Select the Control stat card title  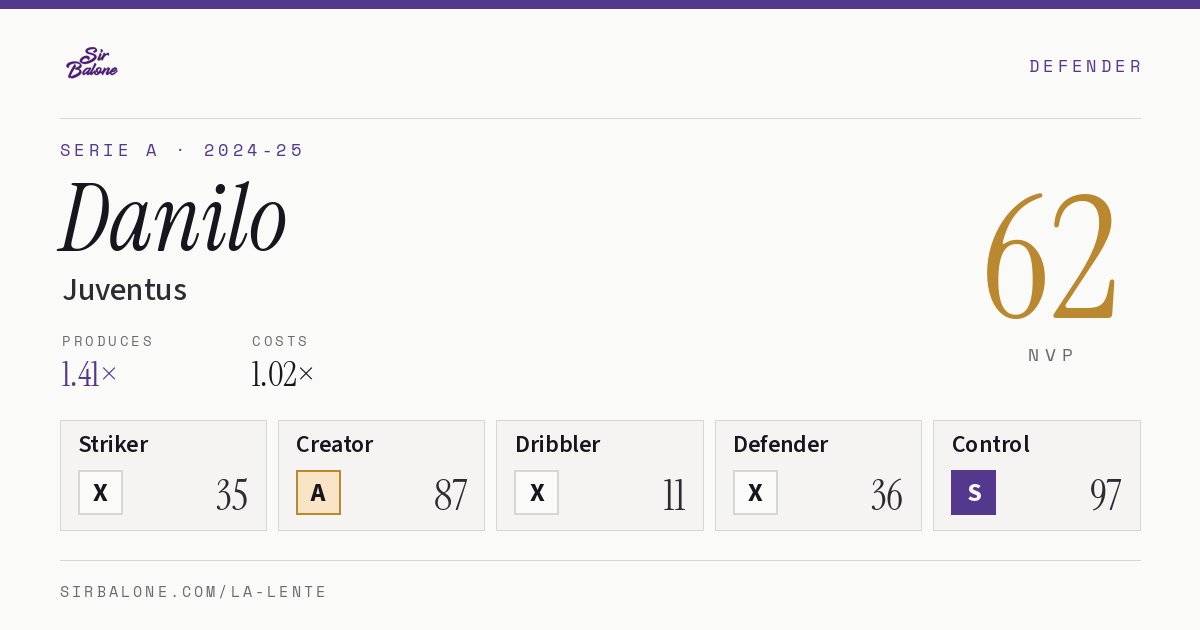[991, 444]
